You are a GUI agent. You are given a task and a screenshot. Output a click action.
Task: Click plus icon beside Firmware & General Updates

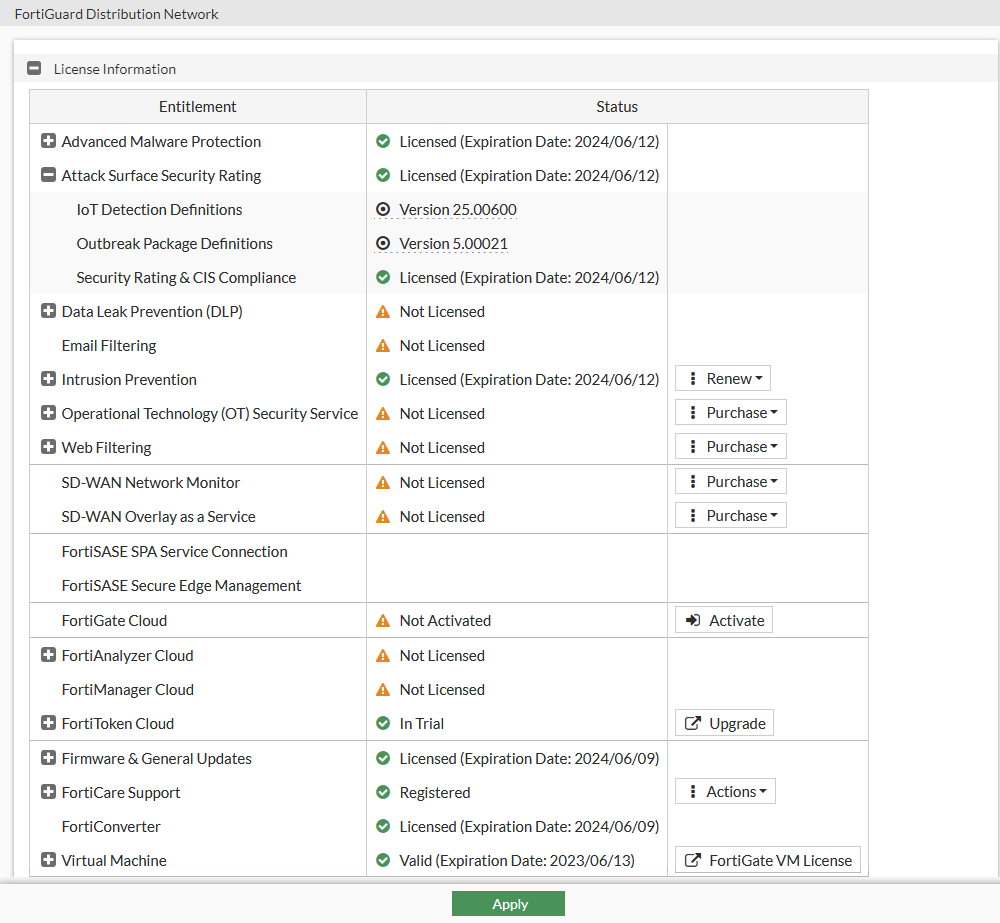pos(48,758)
